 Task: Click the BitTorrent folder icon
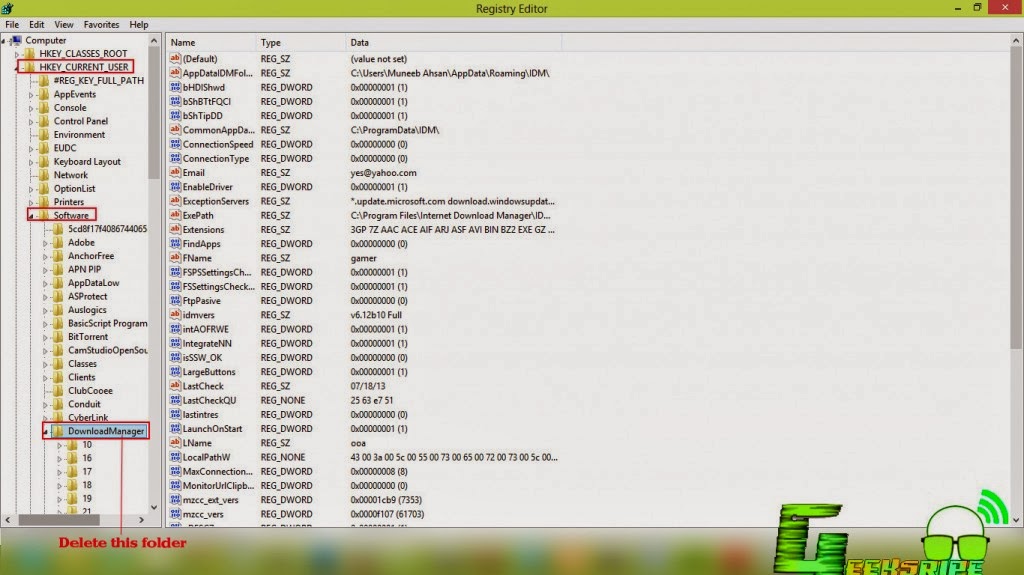59,337
